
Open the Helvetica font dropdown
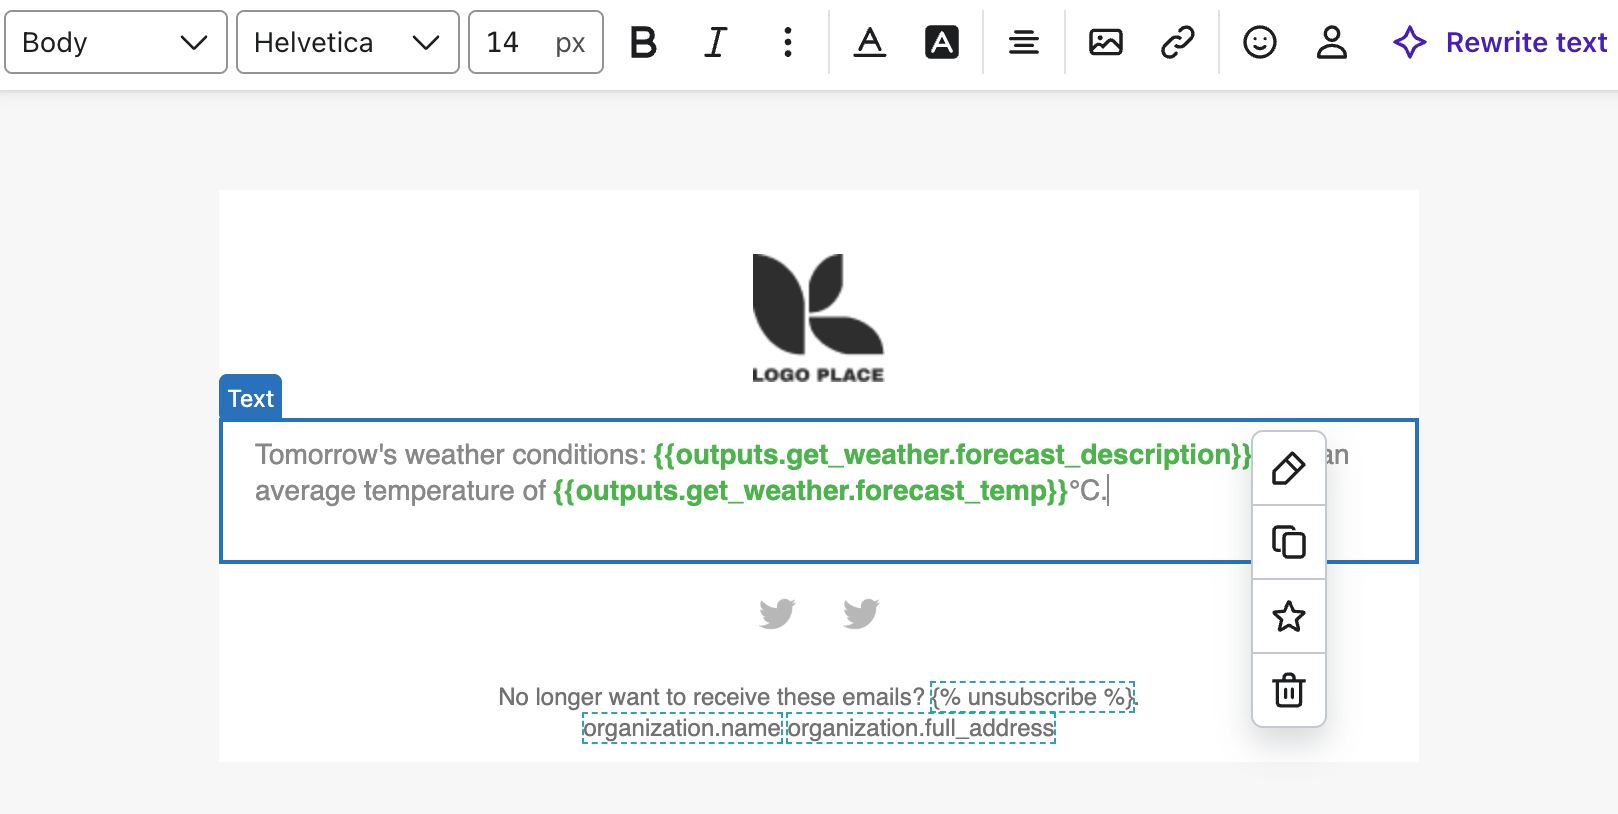[x=347, y=42]
